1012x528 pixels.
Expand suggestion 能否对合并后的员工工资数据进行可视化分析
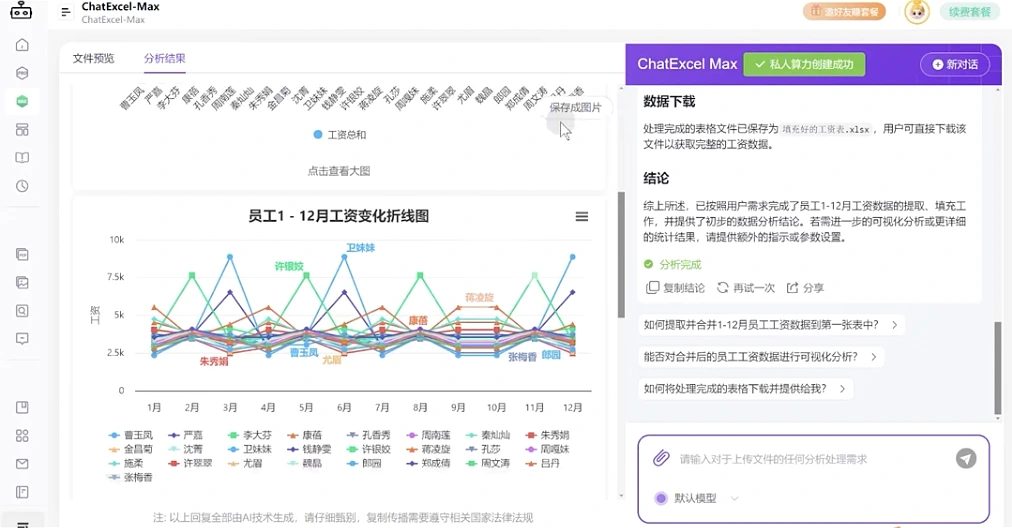click(761, 356)
